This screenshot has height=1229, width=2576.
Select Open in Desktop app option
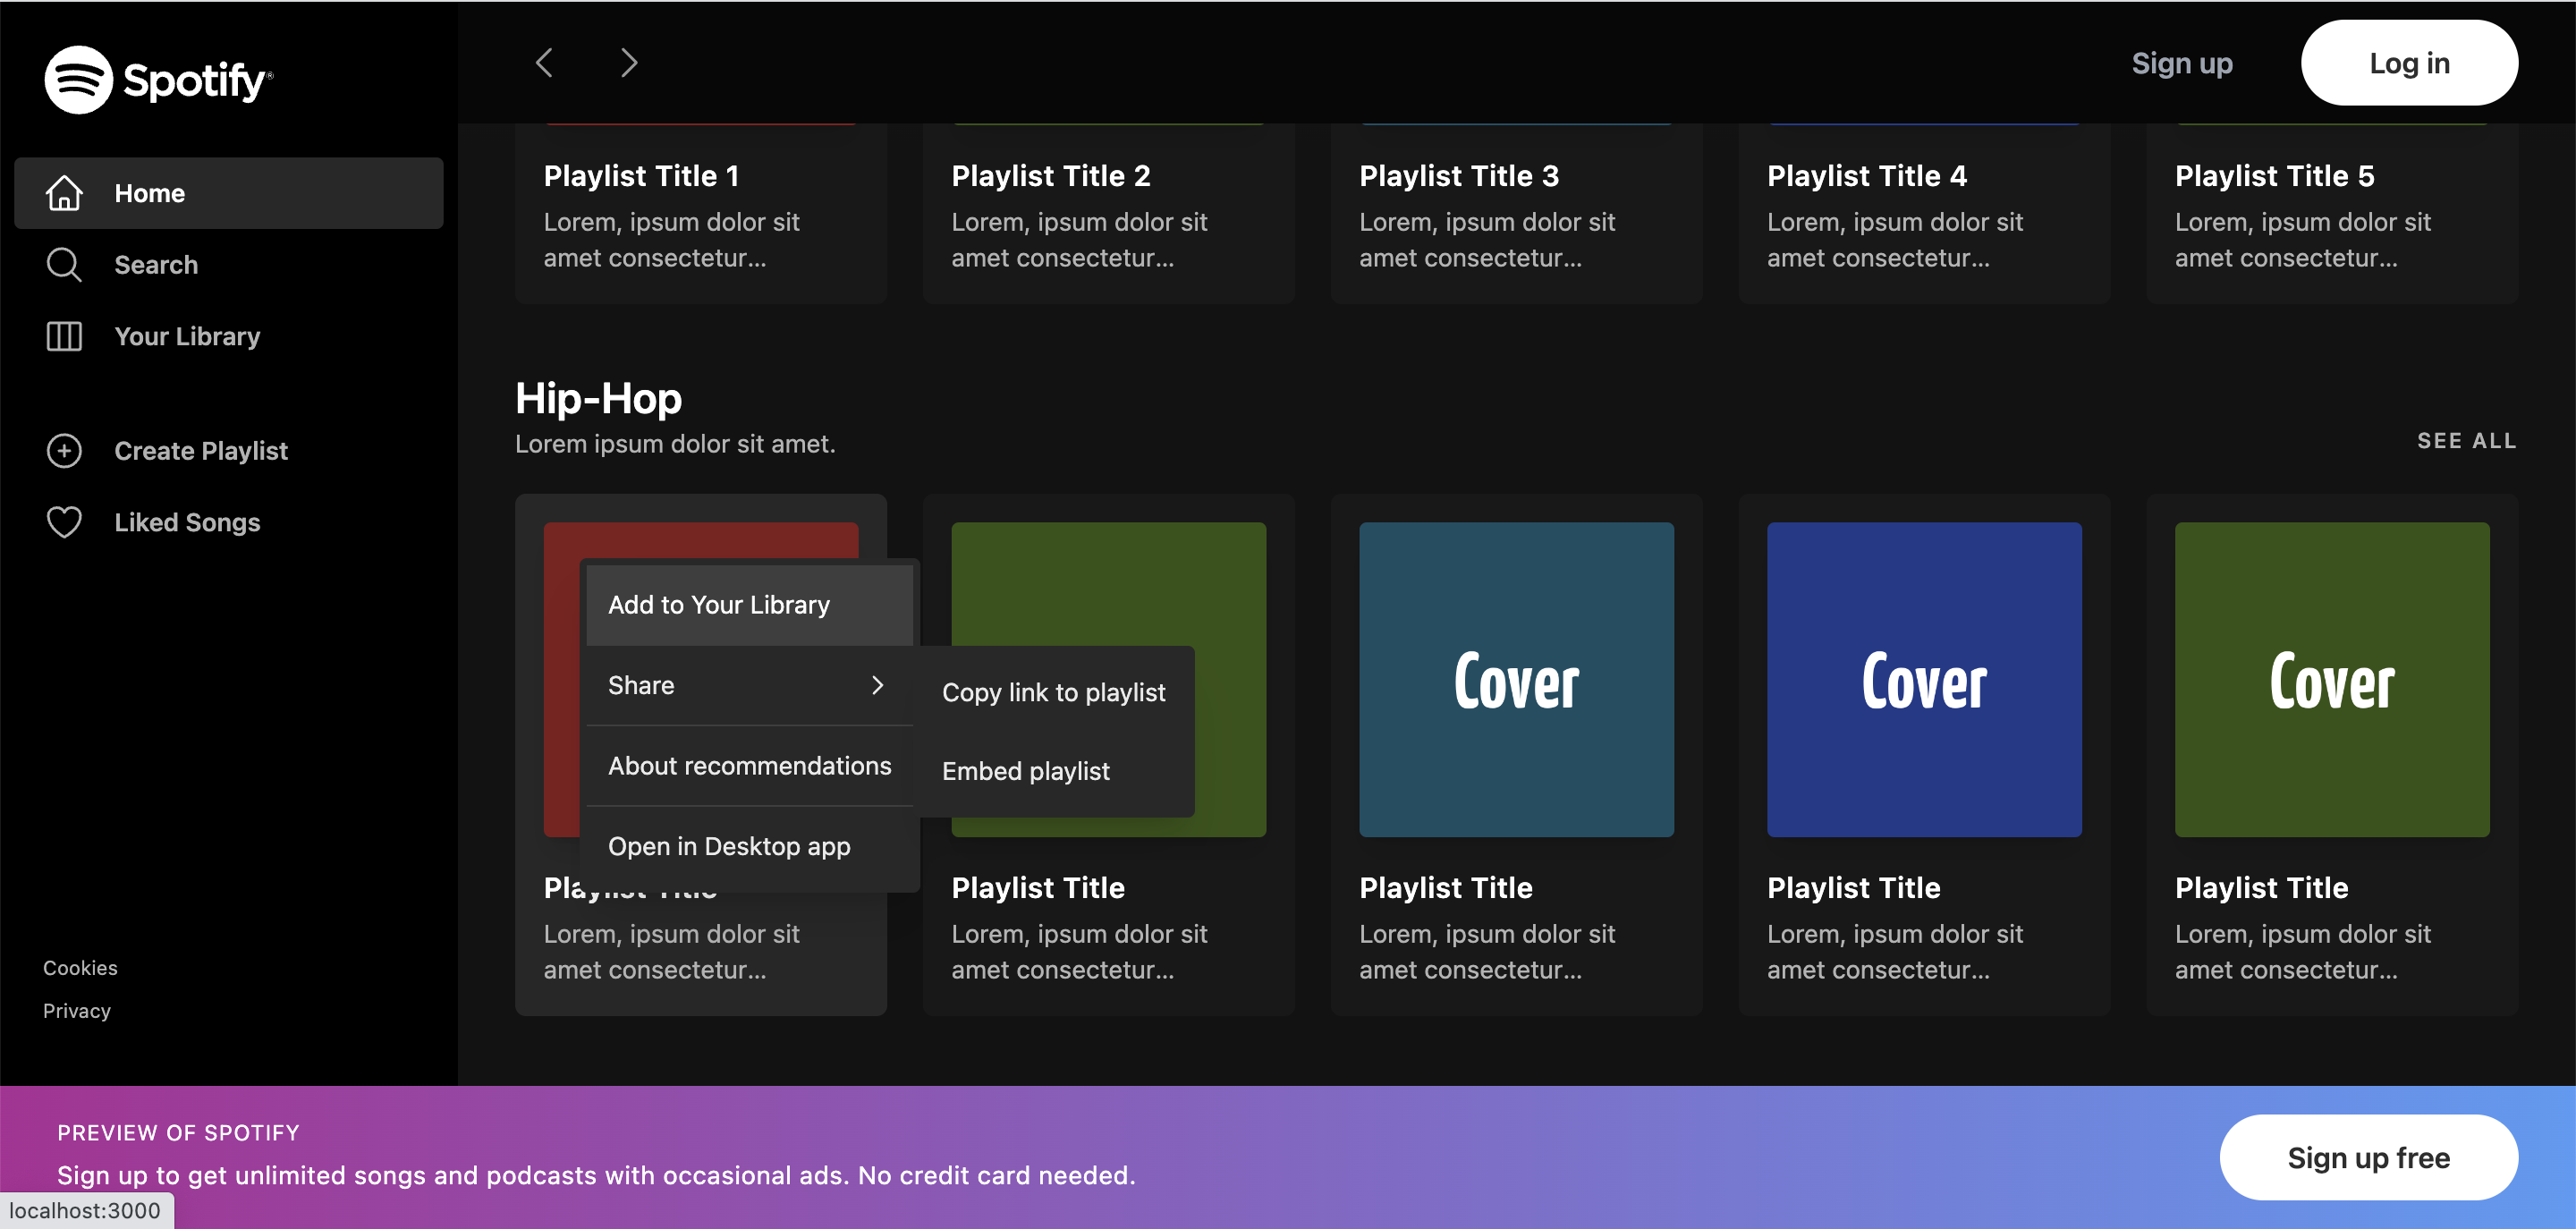point(728,846)
